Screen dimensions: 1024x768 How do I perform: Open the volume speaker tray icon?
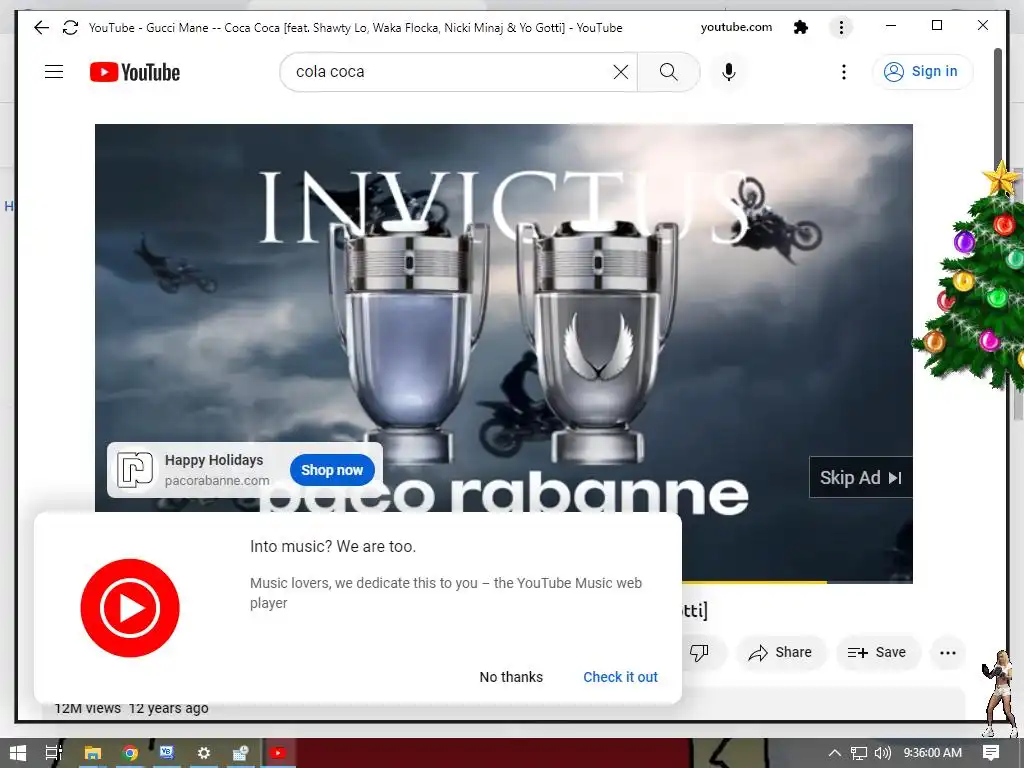[x=882, y=753]
